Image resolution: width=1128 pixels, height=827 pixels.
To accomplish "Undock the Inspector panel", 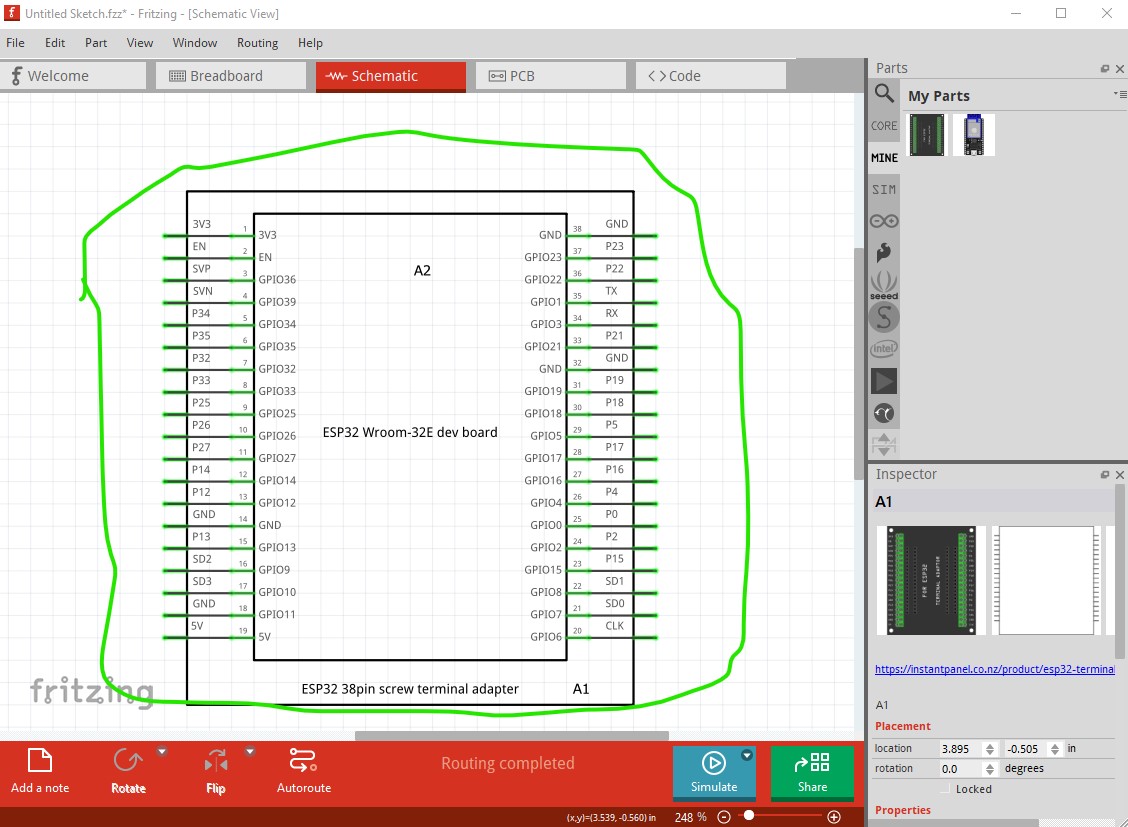I will pos(1105,475).
